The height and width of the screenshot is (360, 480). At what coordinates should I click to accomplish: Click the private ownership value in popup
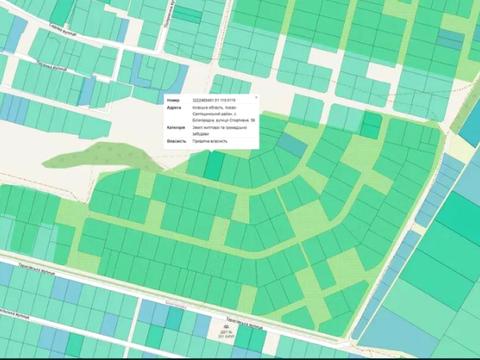tap(210, 141)
